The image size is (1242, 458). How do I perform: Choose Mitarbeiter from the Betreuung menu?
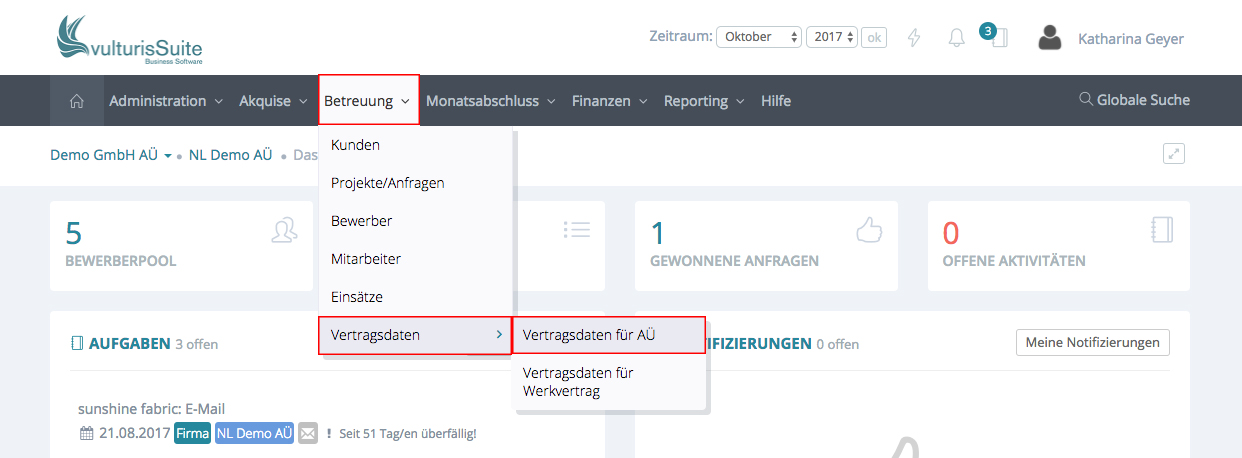coord(366,259)
